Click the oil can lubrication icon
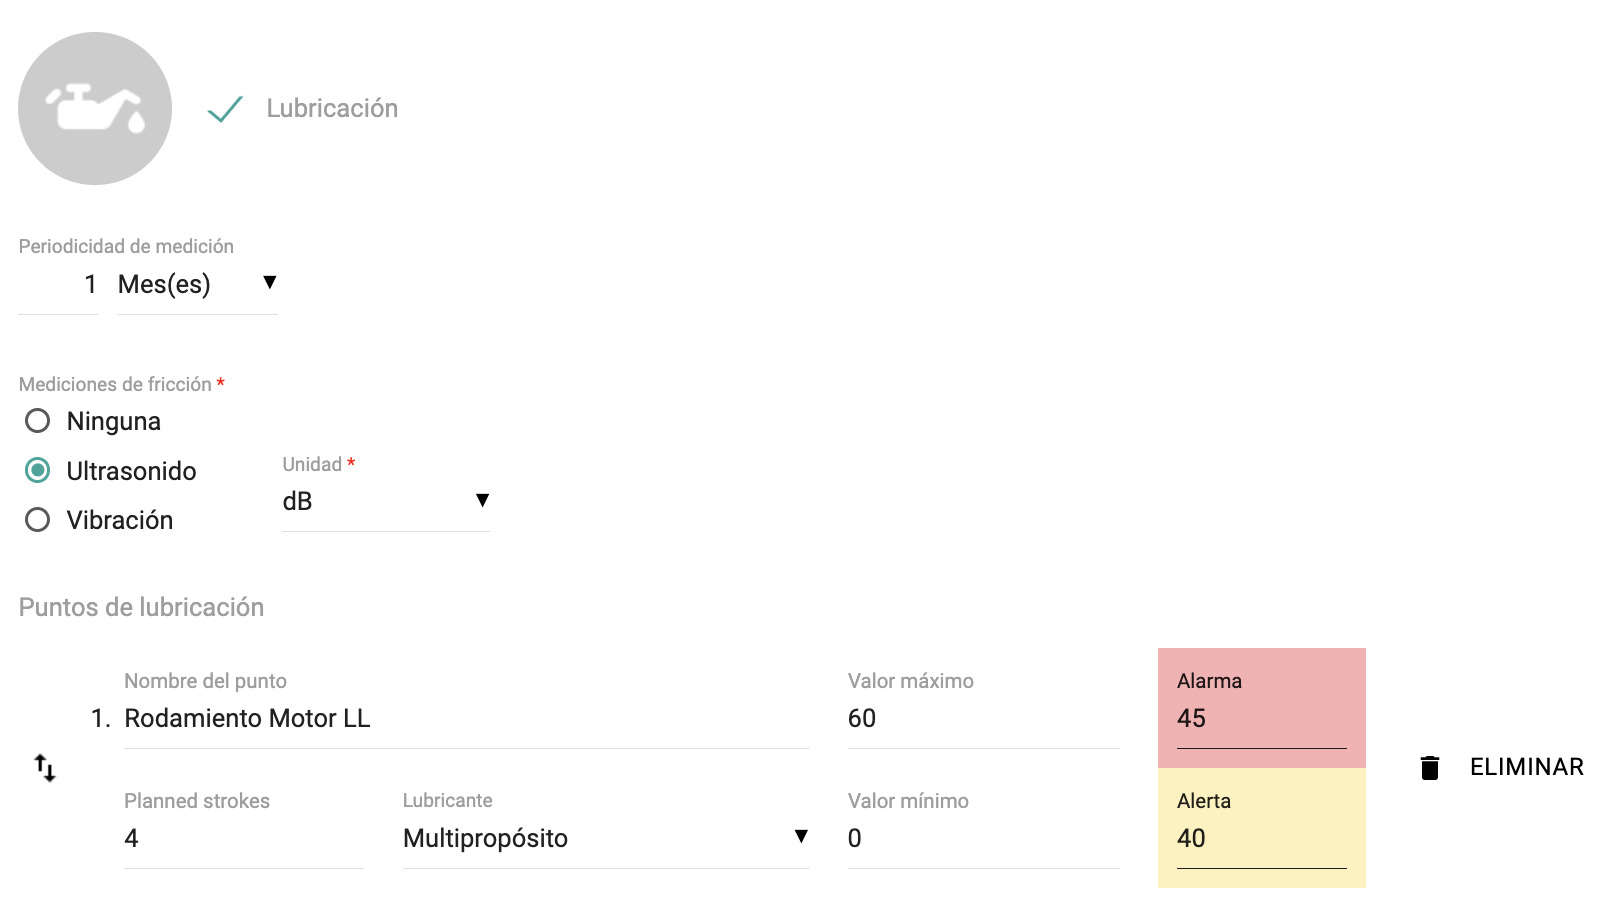 [x=95, y=108]
